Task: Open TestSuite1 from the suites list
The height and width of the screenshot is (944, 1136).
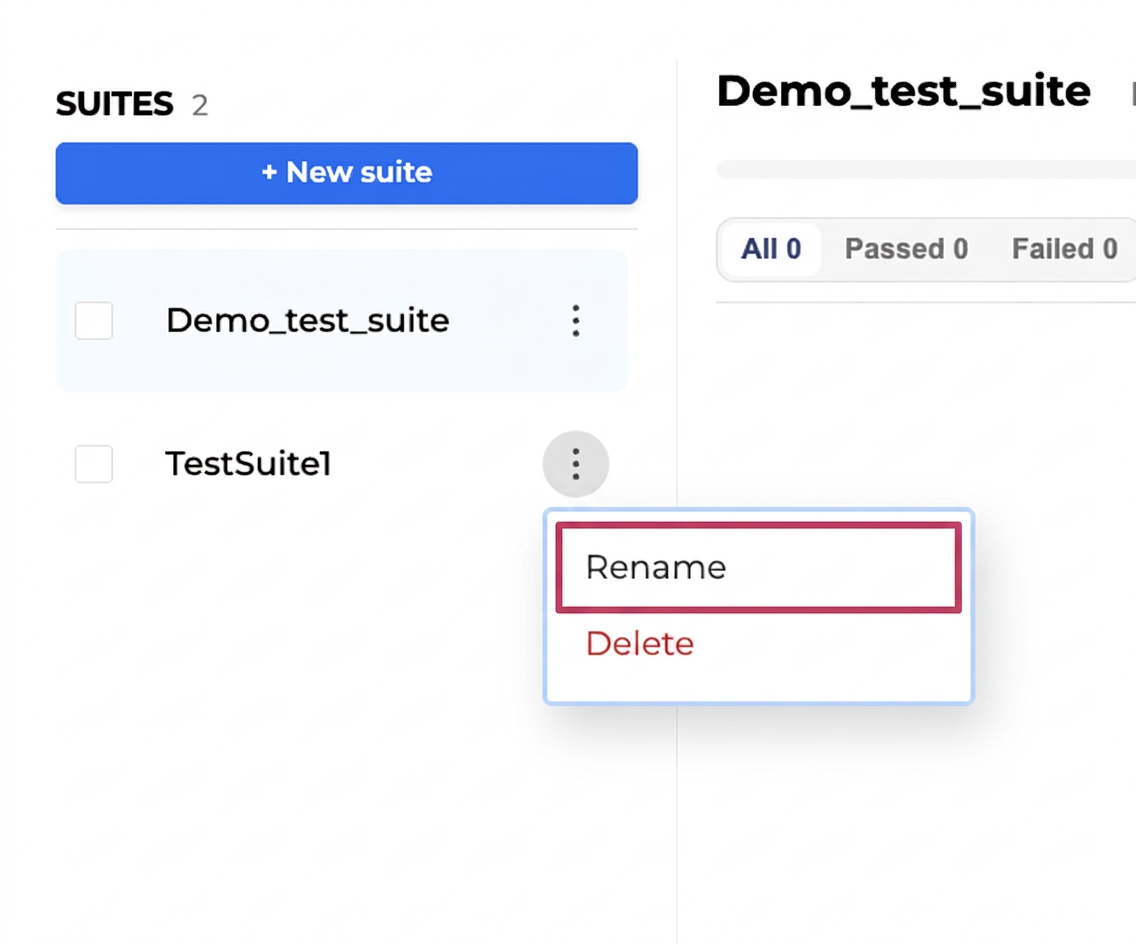Action: pos(248,464)
